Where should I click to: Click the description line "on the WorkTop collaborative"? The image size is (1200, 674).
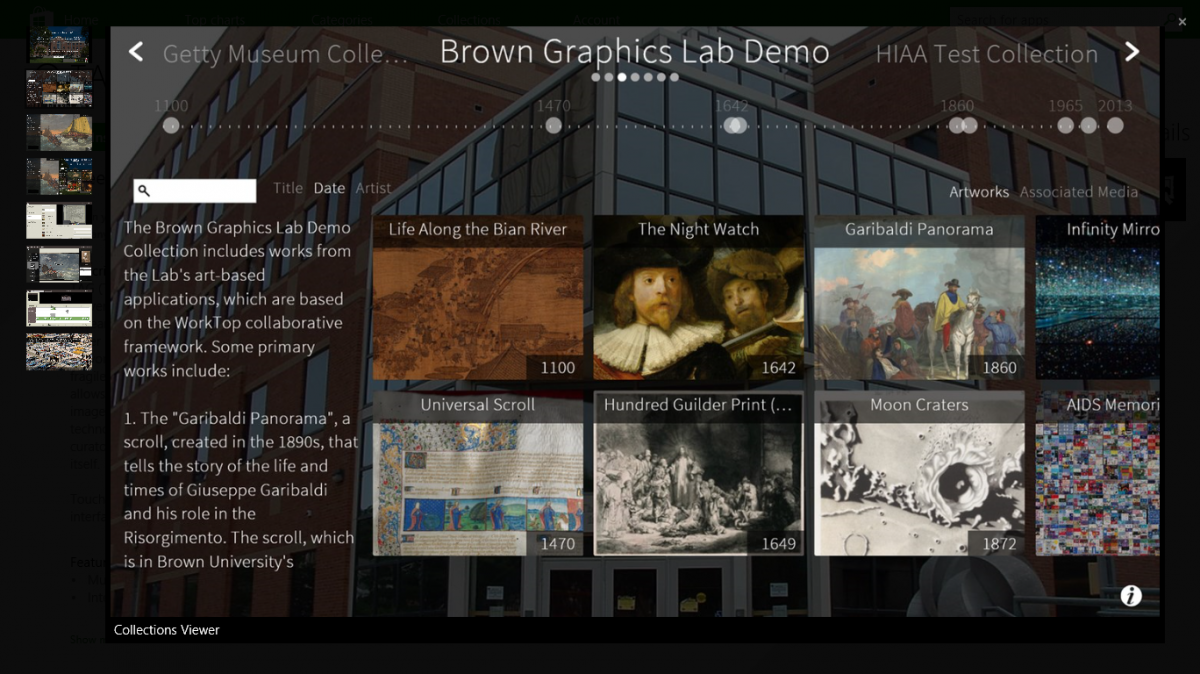(233, 323)
